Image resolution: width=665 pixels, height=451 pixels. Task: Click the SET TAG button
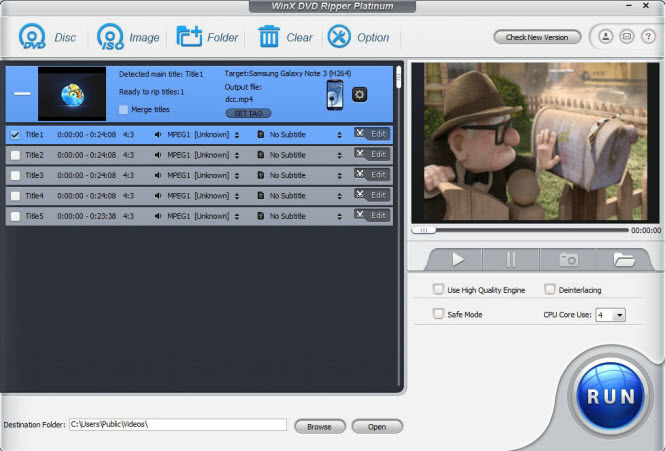point(248,113)
